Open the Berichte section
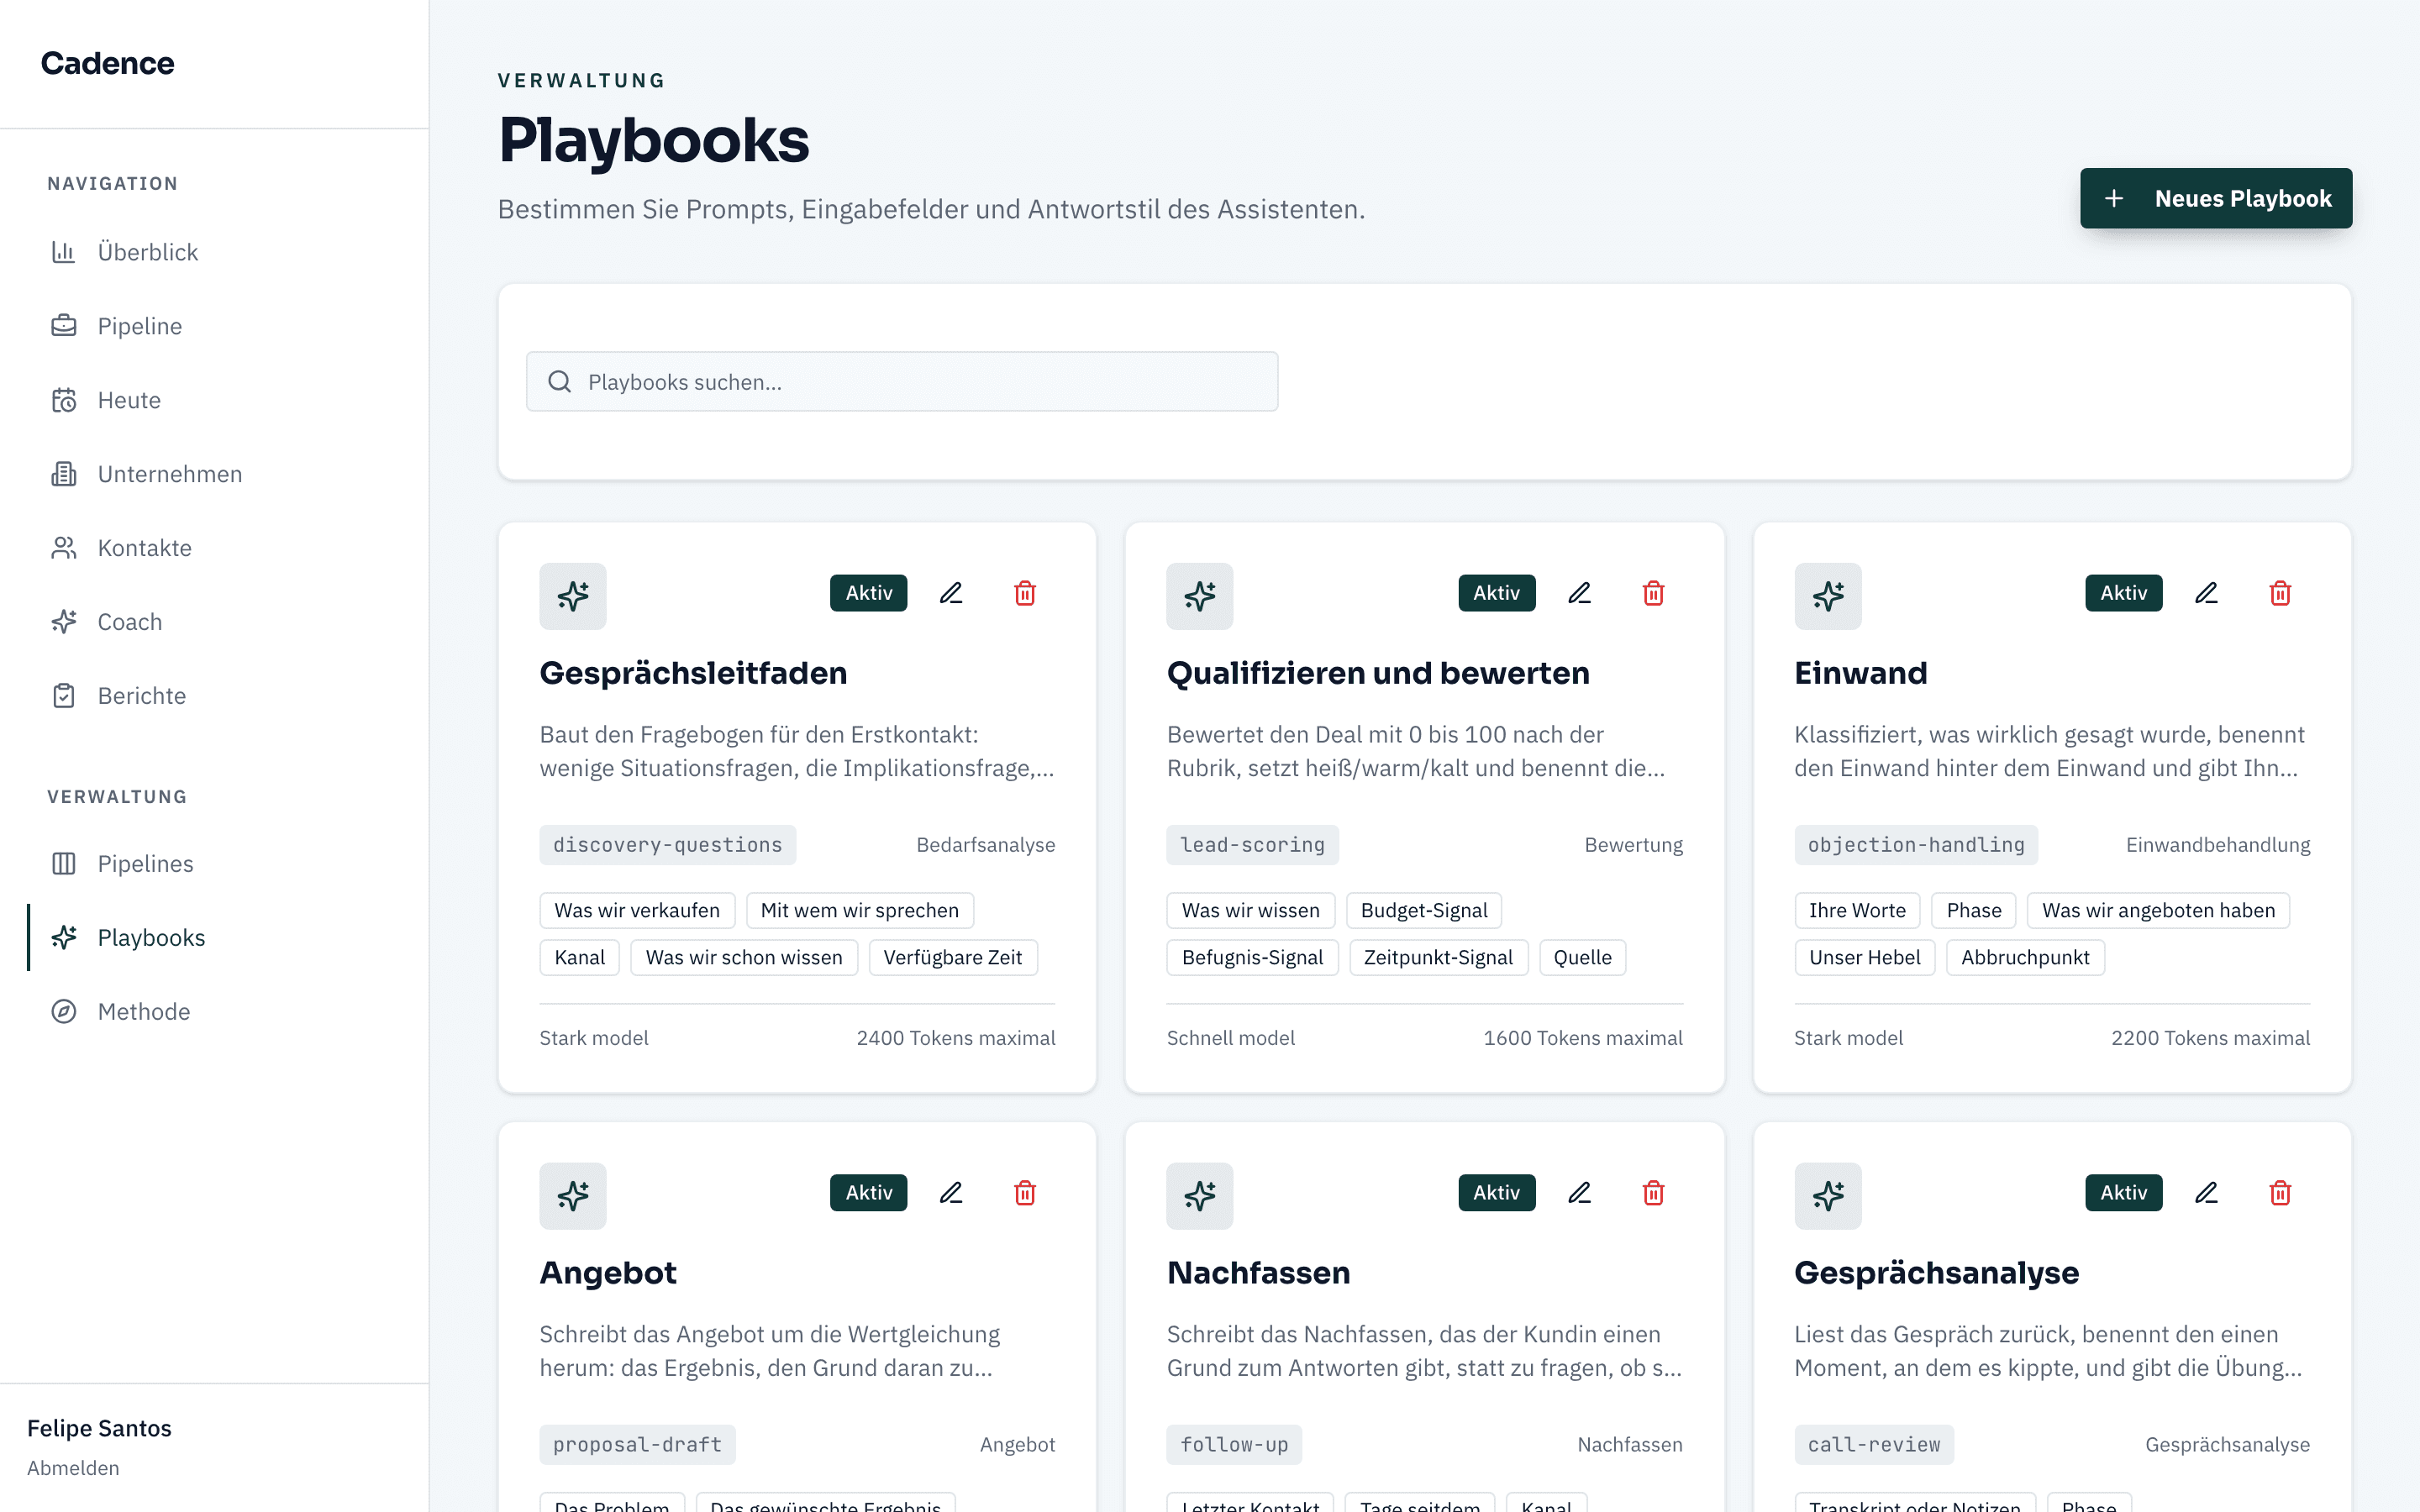 [215, 696]
